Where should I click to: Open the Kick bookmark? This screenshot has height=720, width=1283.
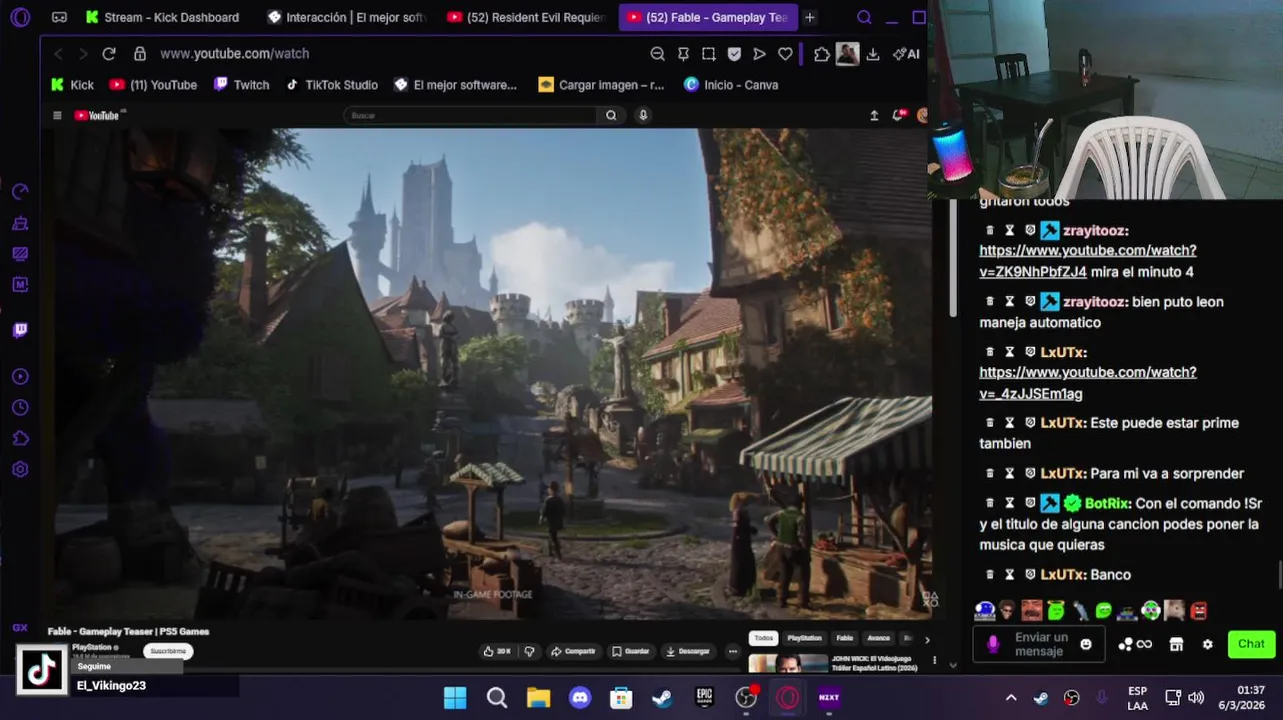tap(72, 85)
